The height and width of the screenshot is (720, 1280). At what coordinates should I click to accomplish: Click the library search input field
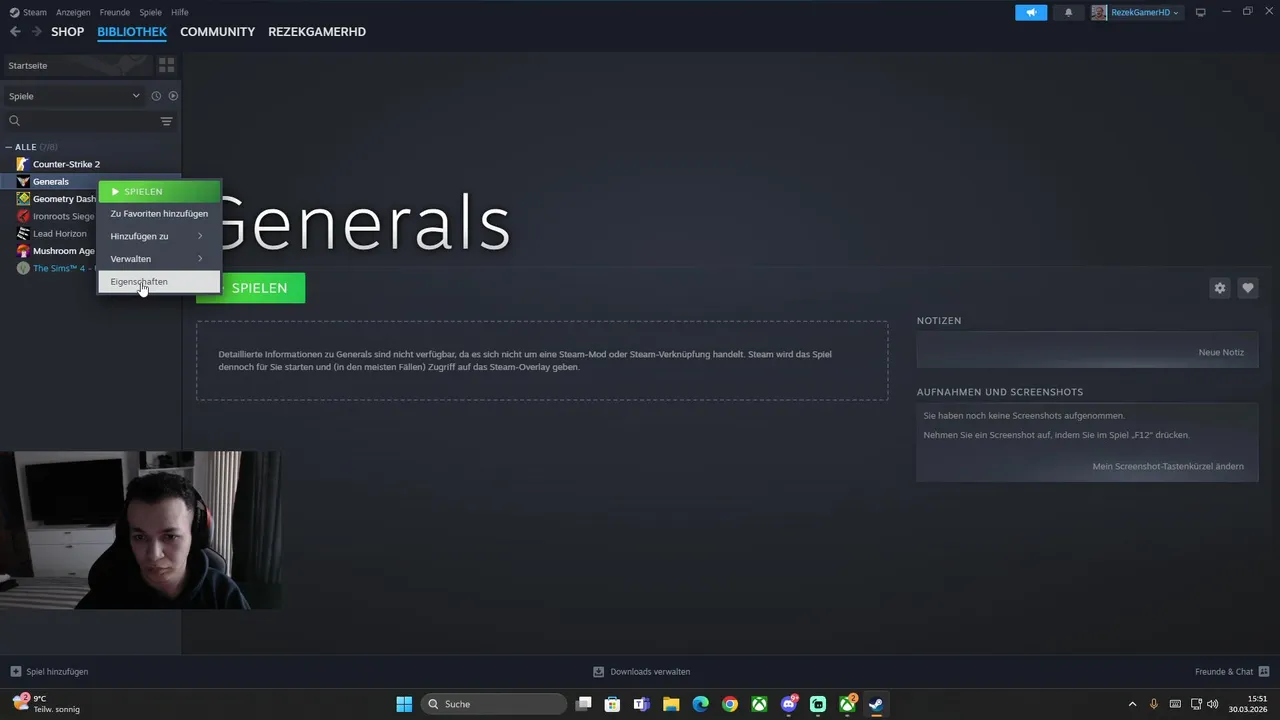click(90, 121)
